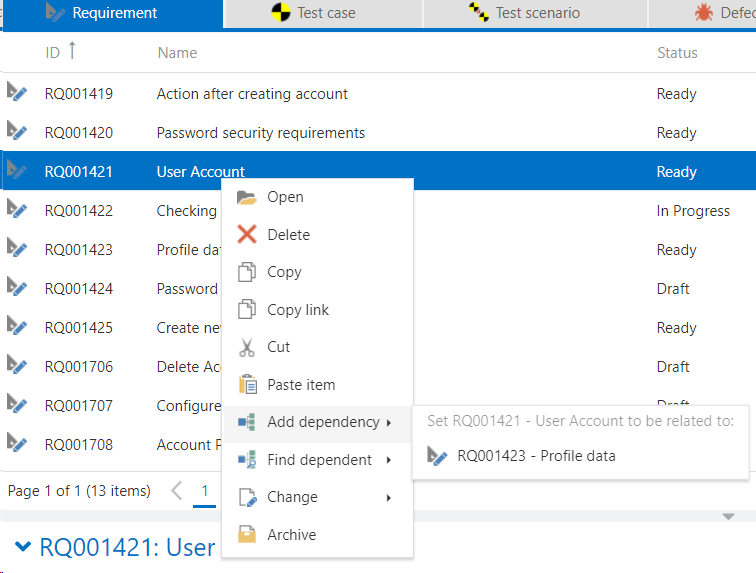Screen dimensions: 756x573
Task: Click the Status column header
Action: coord(677,52)
